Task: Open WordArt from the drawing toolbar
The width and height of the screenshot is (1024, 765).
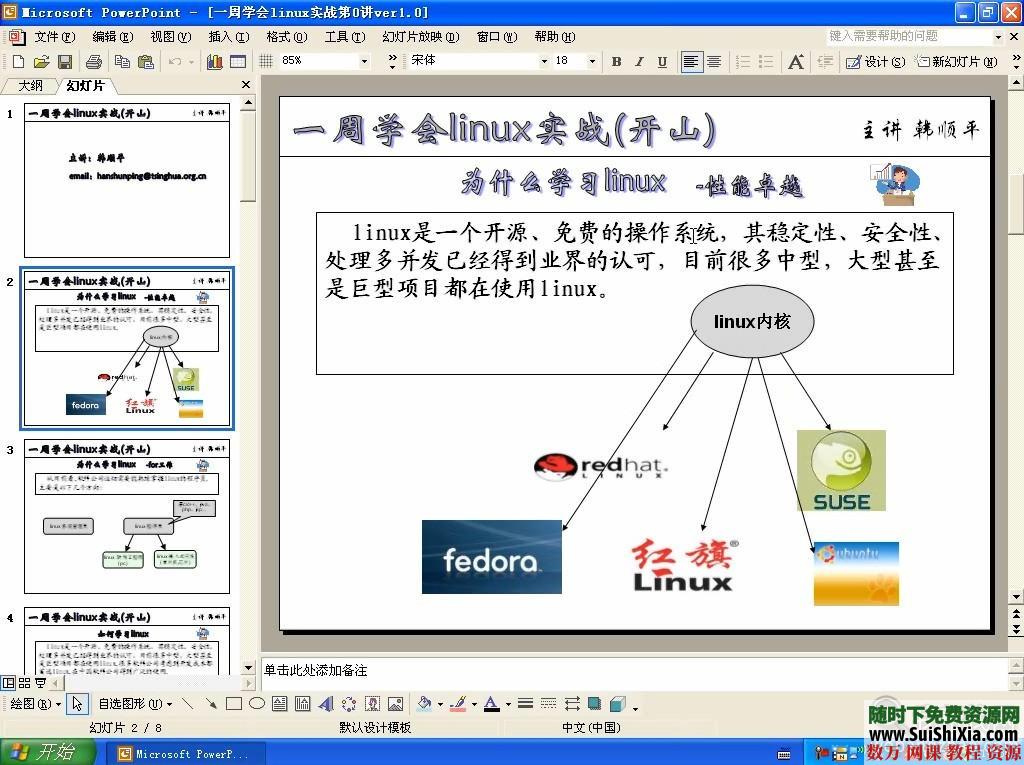Action: point(324,704)
